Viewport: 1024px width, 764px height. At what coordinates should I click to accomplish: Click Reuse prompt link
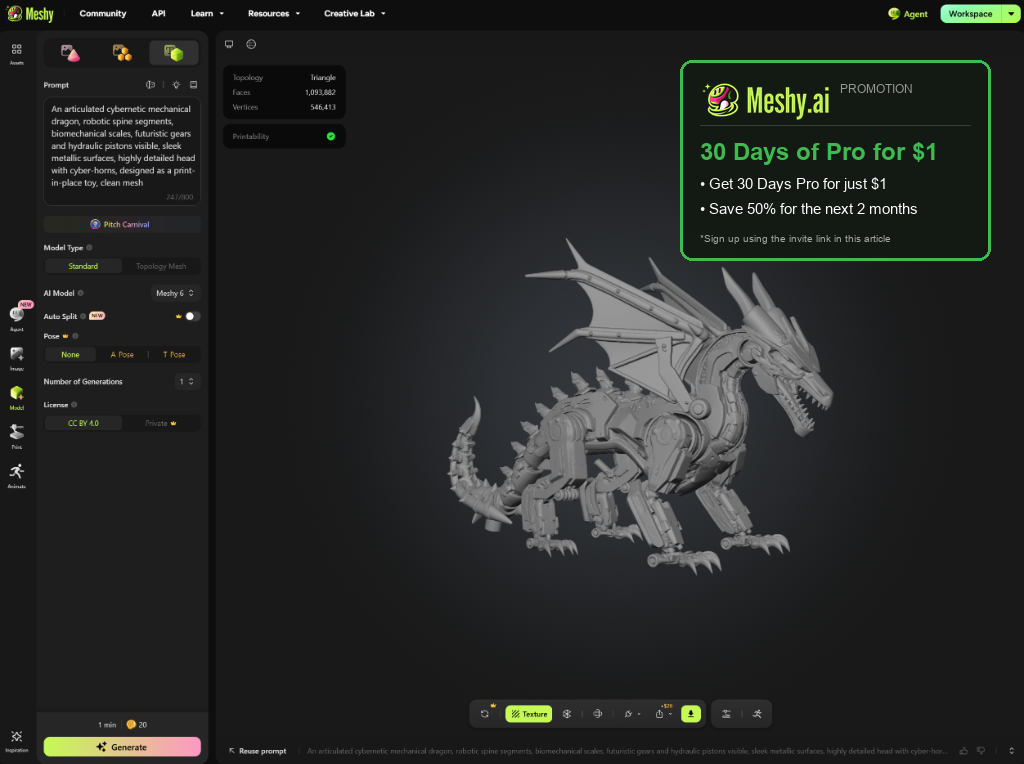[257, 751]
